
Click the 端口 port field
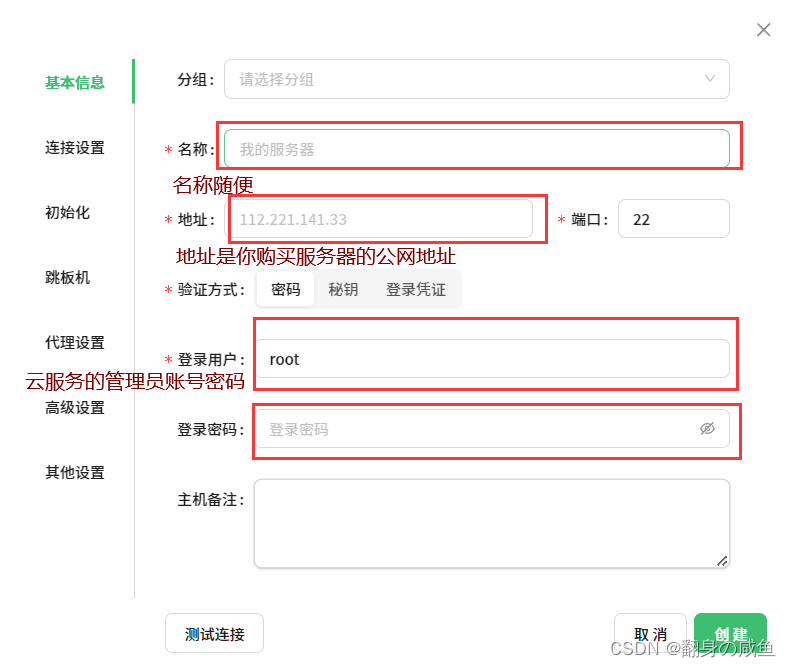click(673, 219)
